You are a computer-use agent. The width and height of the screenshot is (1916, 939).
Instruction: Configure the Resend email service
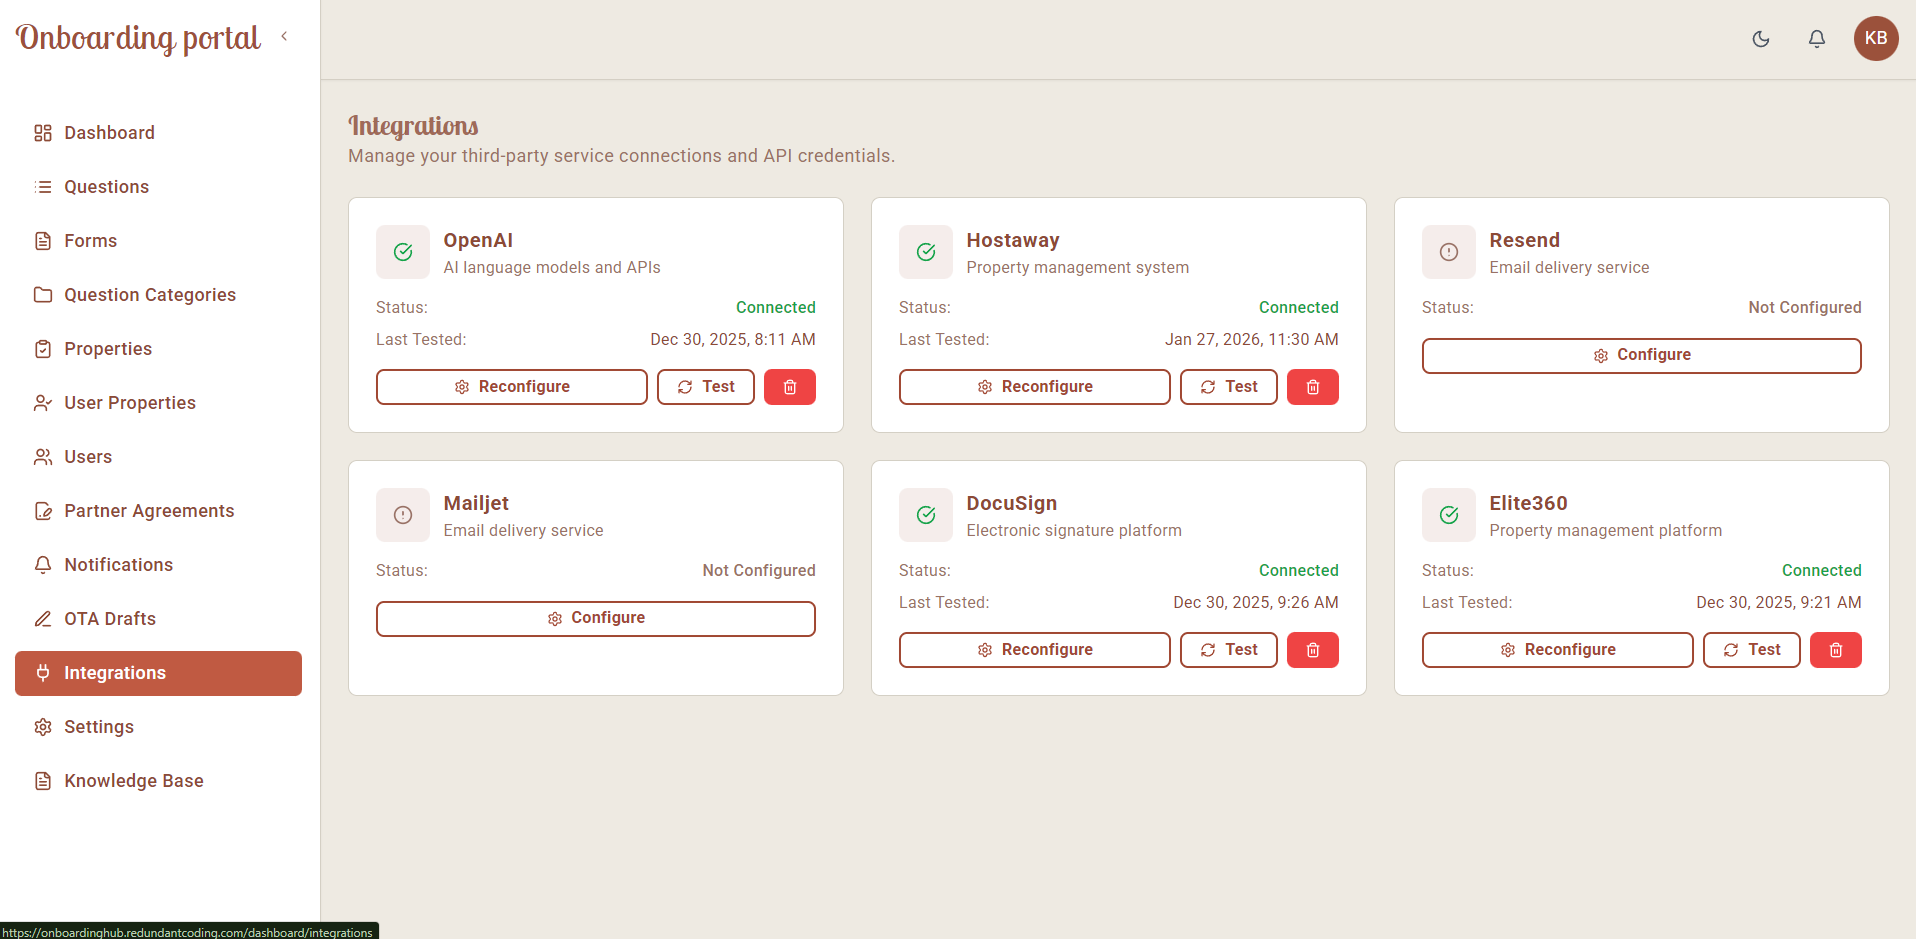[x=1642, y=356]
